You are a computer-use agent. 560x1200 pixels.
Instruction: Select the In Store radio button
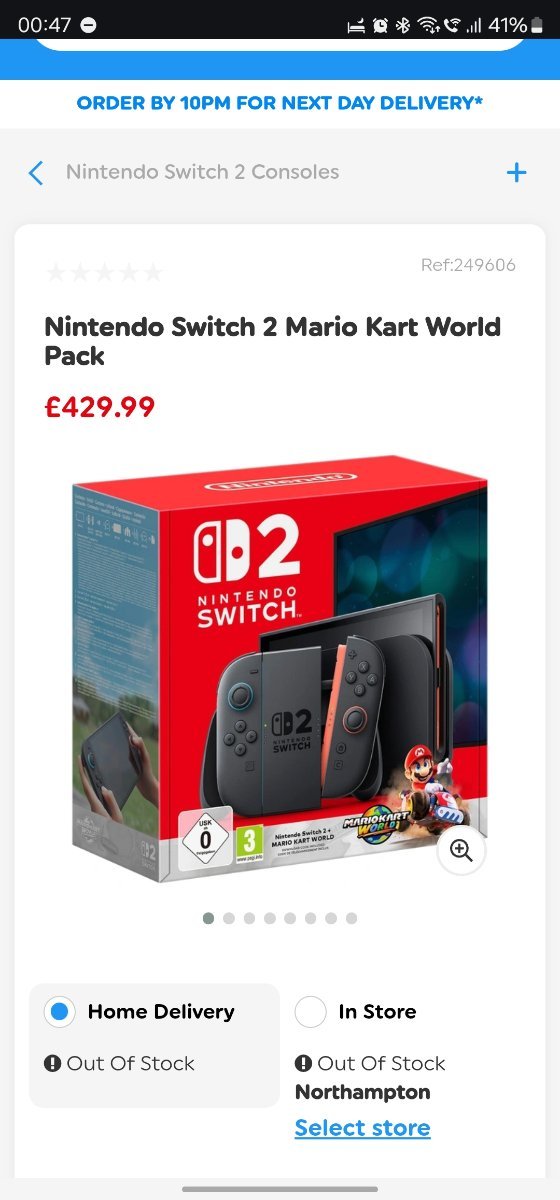click(x=311, y=1012)
